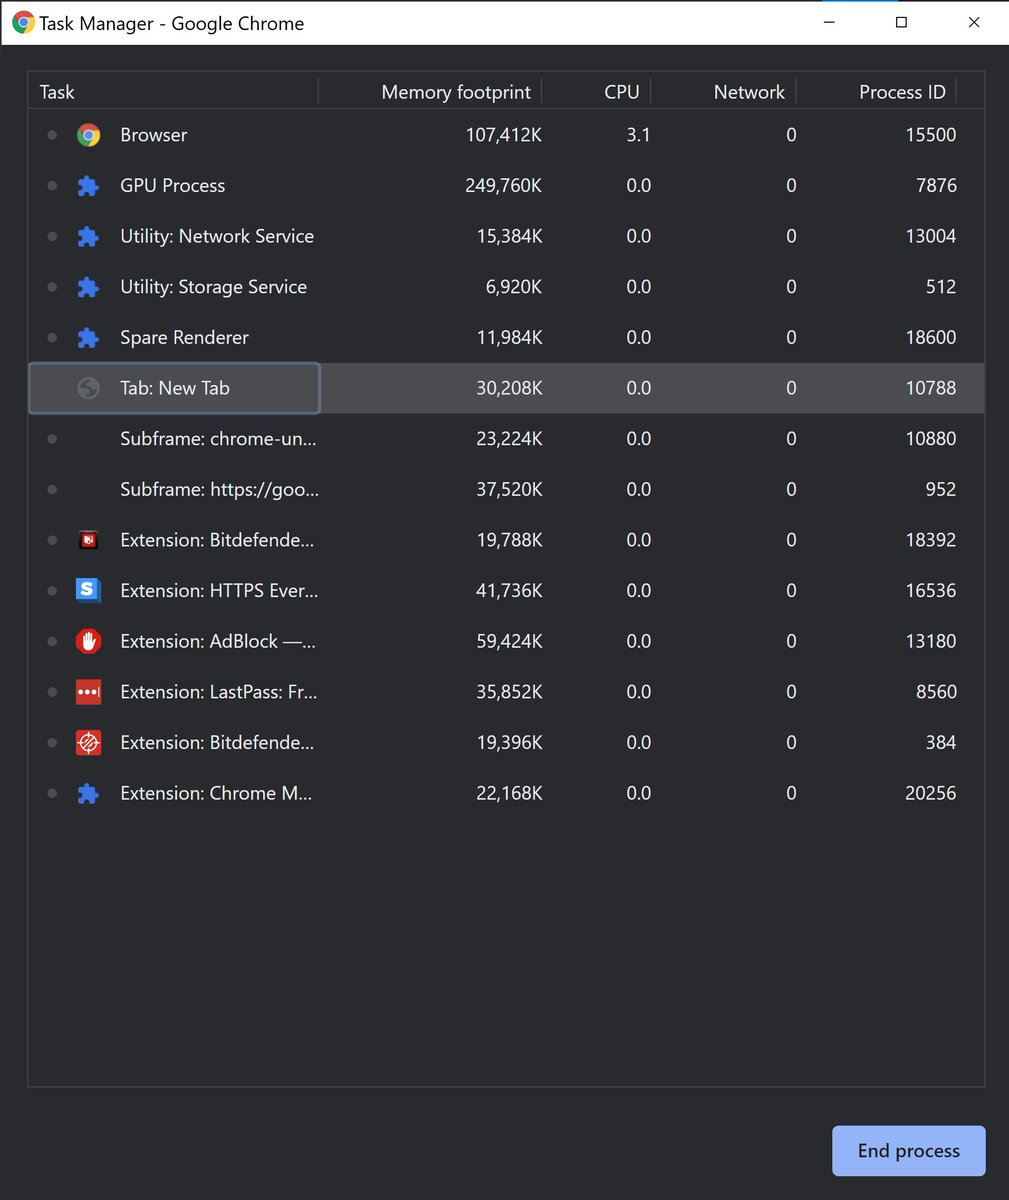The width and height of the screenshot is (1009, 1200).
Task: Click the LastPass extension icon
Action: click(88, 691)
